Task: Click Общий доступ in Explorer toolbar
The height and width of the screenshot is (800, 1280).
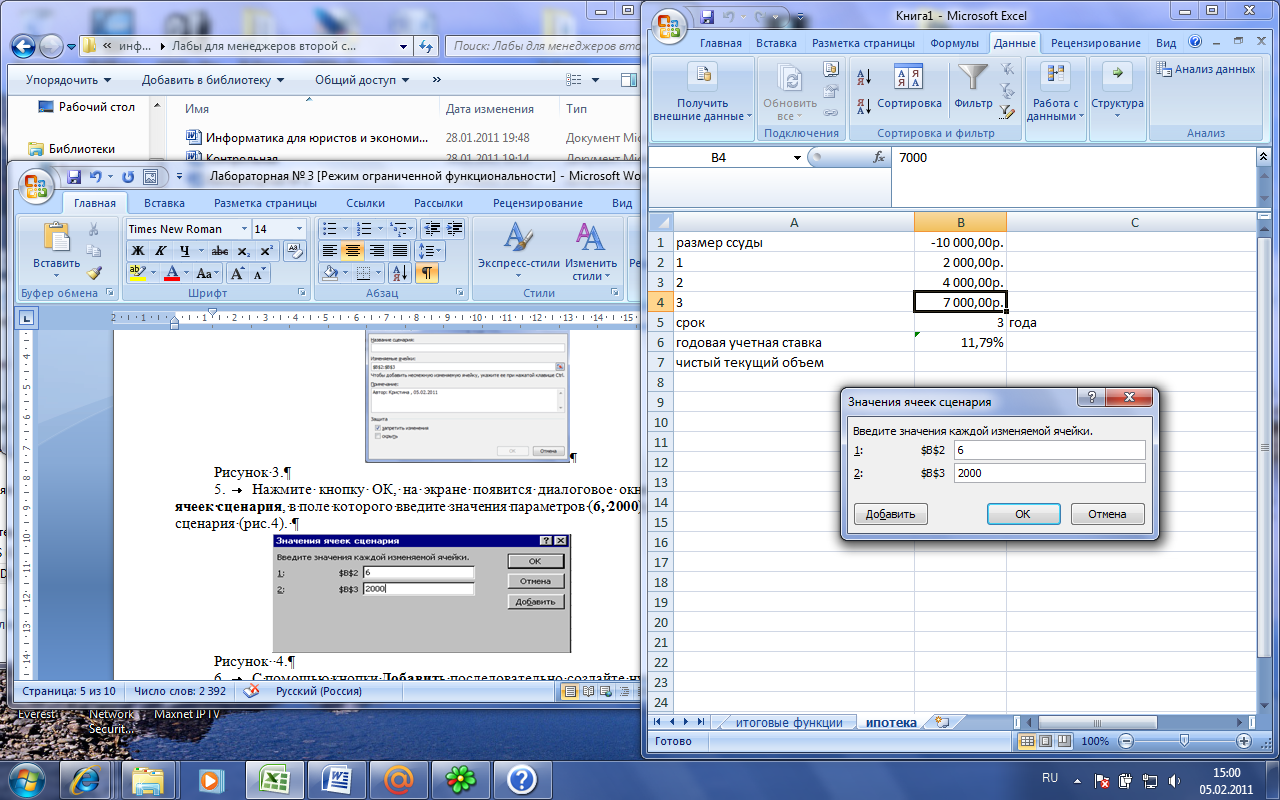Action: [x=363, y=80]
